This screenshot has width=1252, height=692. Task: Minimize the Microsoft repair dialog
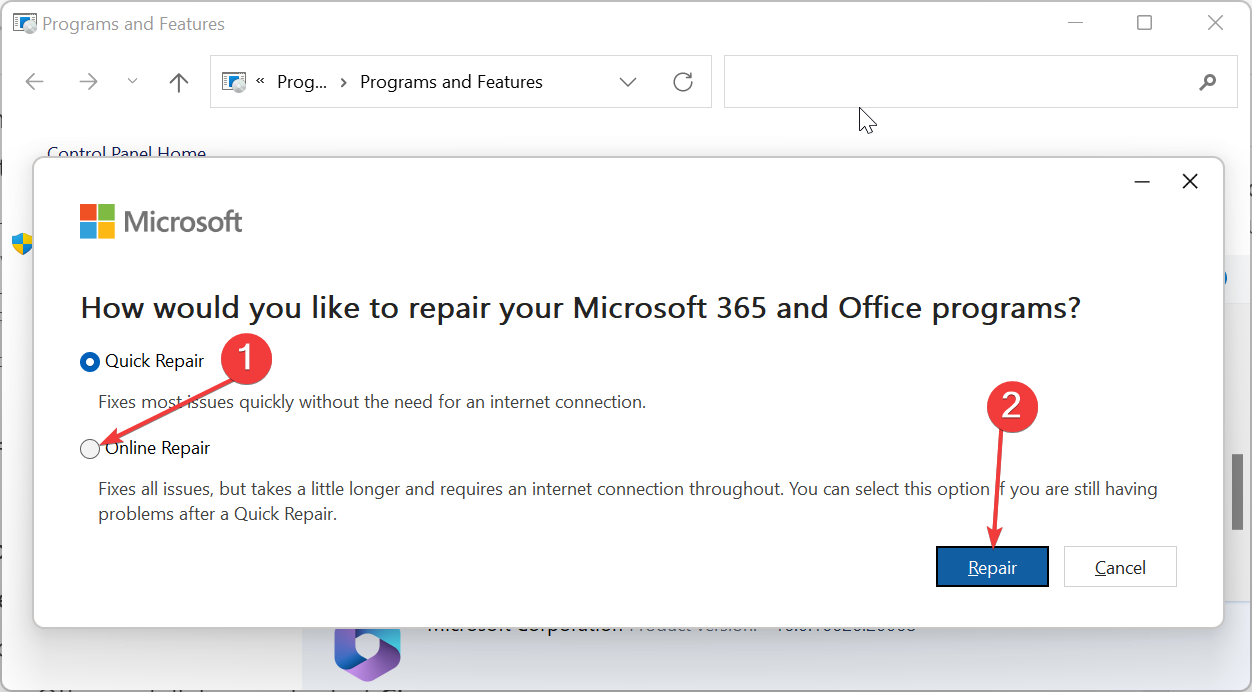pos(1143,181)
